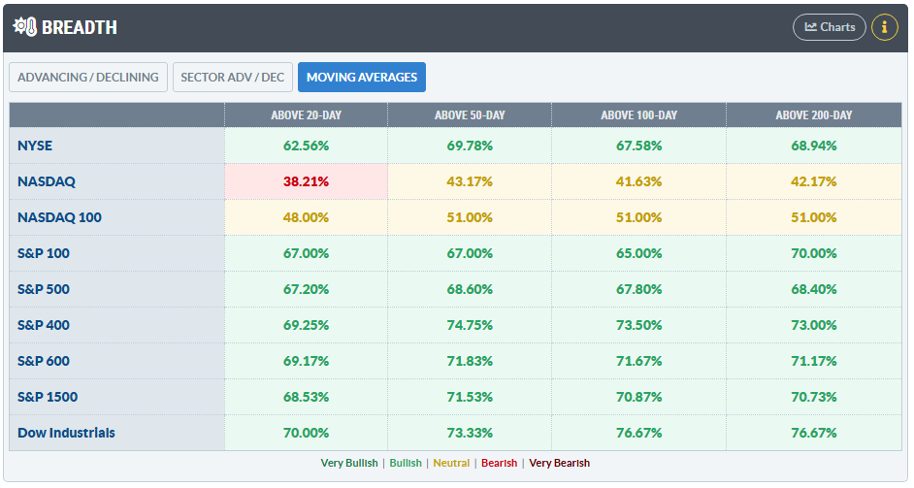The width and height of the screenshot is (914, 488).
Task: Open the S&P 500 row link
Action: [x=44, y=289]
